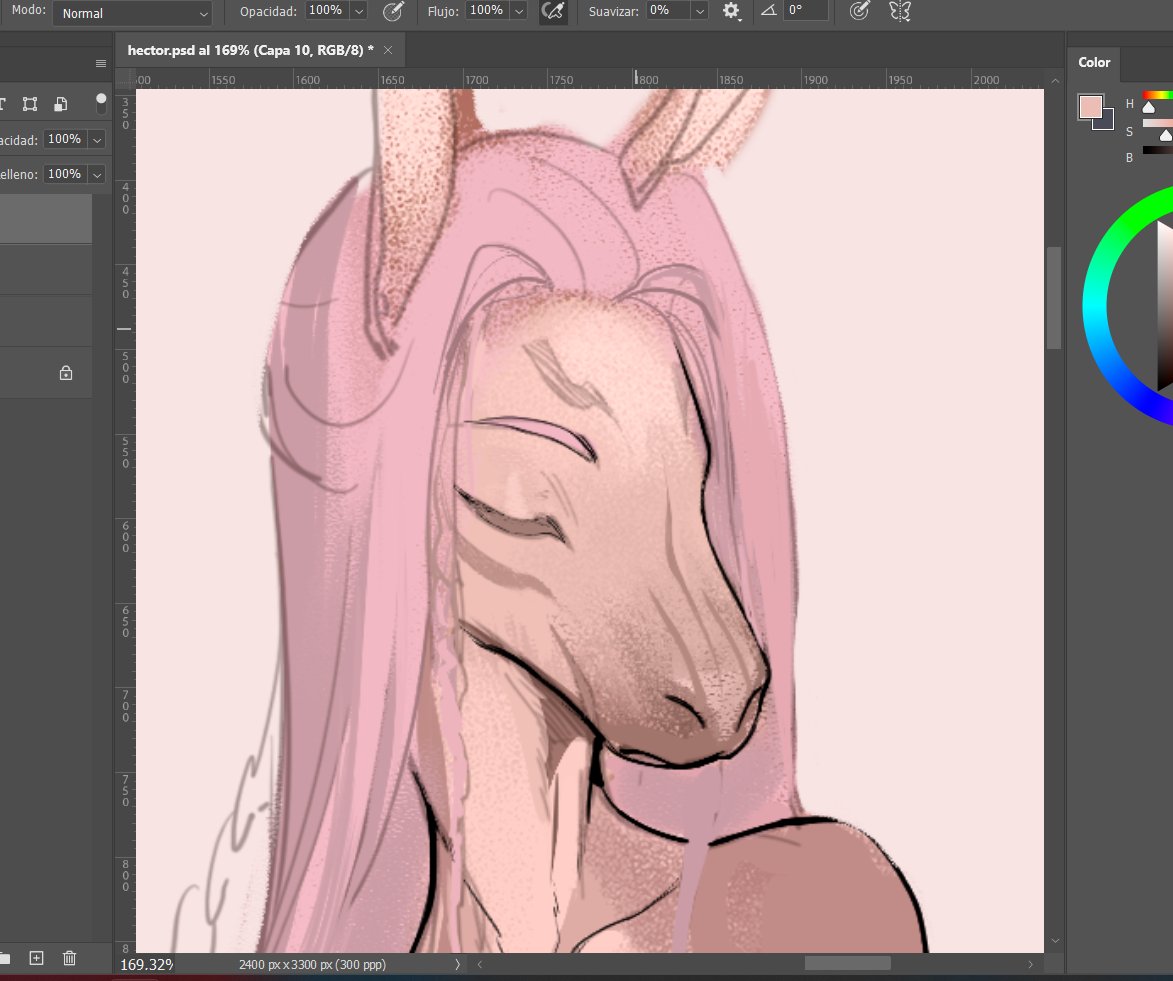Click the brush angle icon

pos(768,10)
